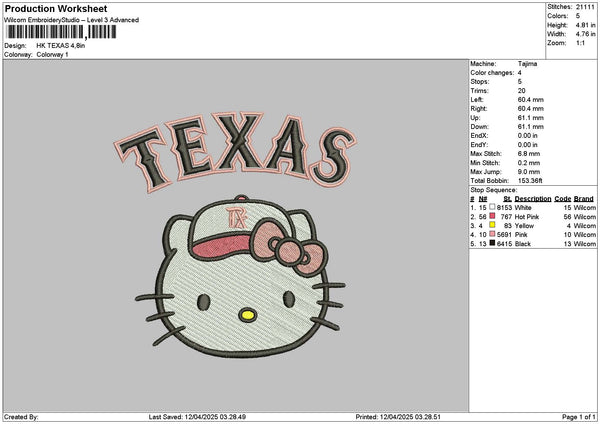The width and height of the screenshot is (600, 424).
Task: Select the Hot Pink thread color swatch
Action: 492,216
